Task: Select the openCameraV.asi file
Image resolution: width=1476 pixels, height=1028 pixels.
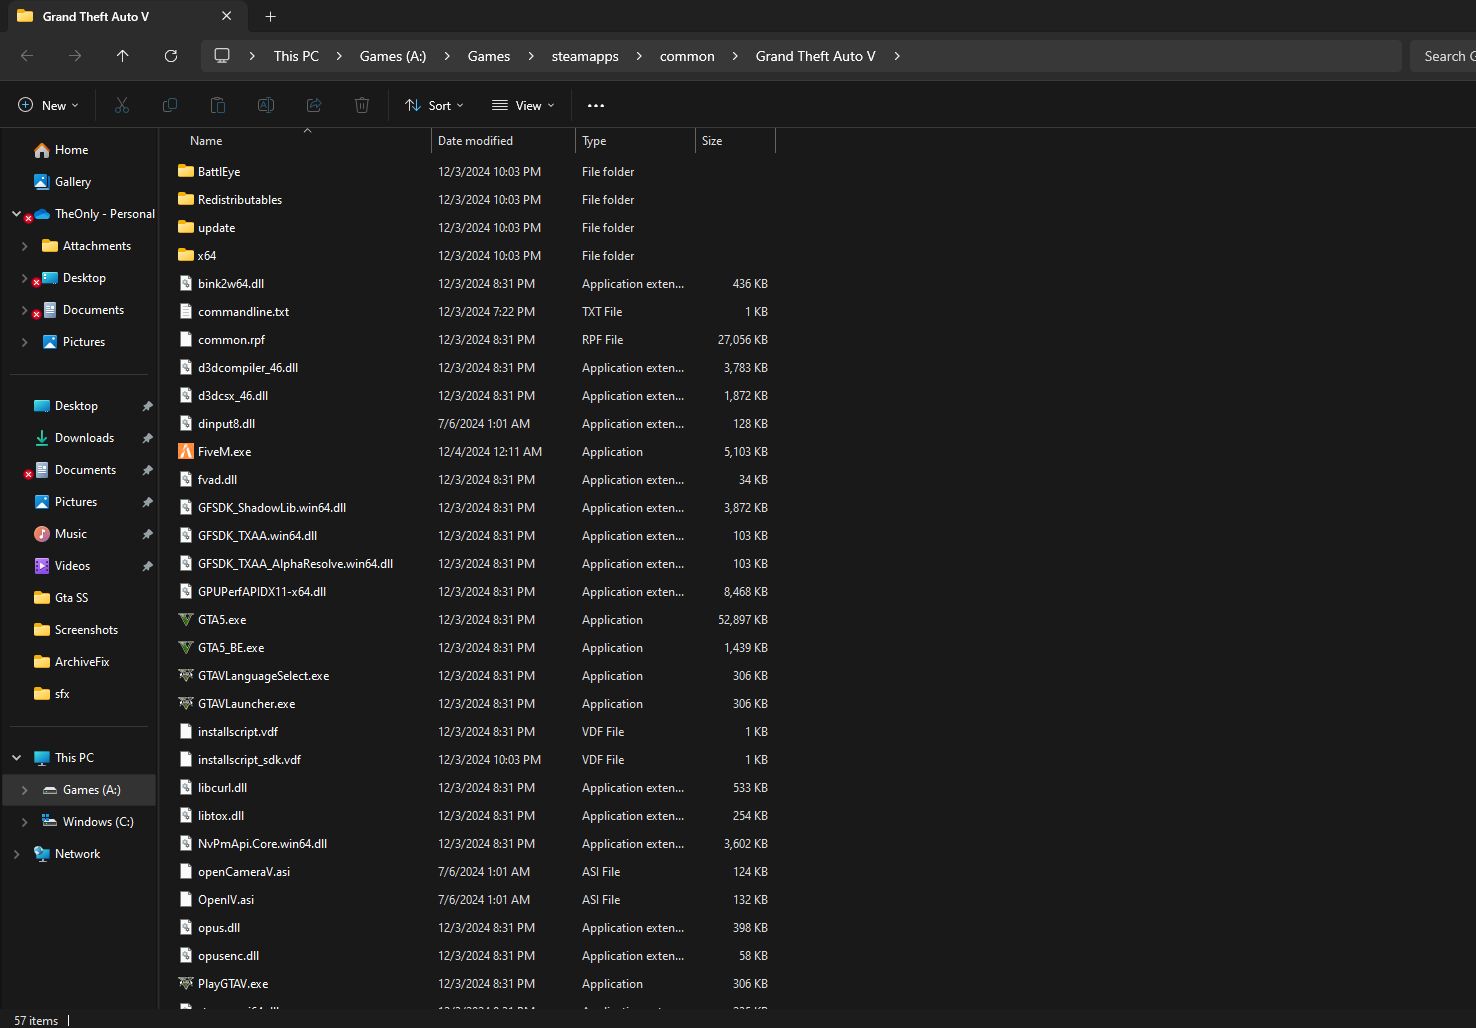Action: tap(244, 872)
